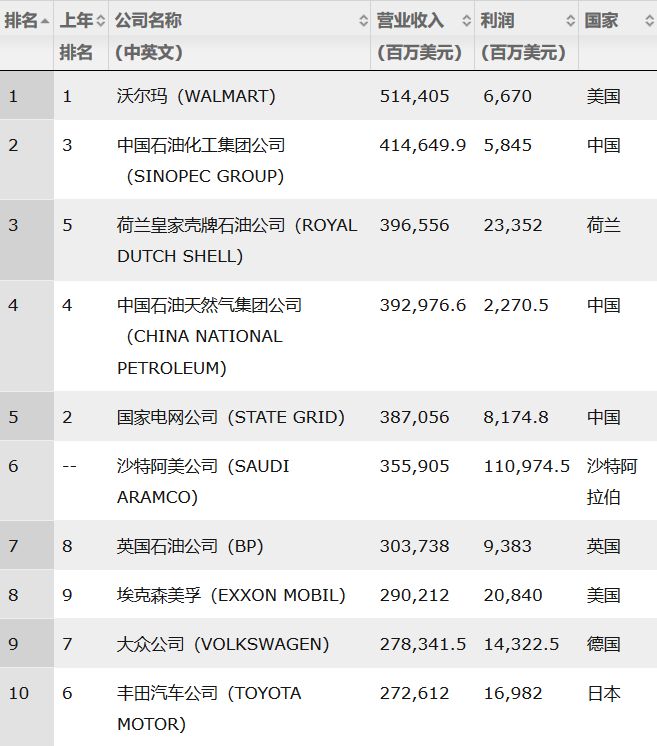Open 中国石油化工集团公司 SINOPEC GROUP entry
The image size is (657, 746).
point(201,160)
